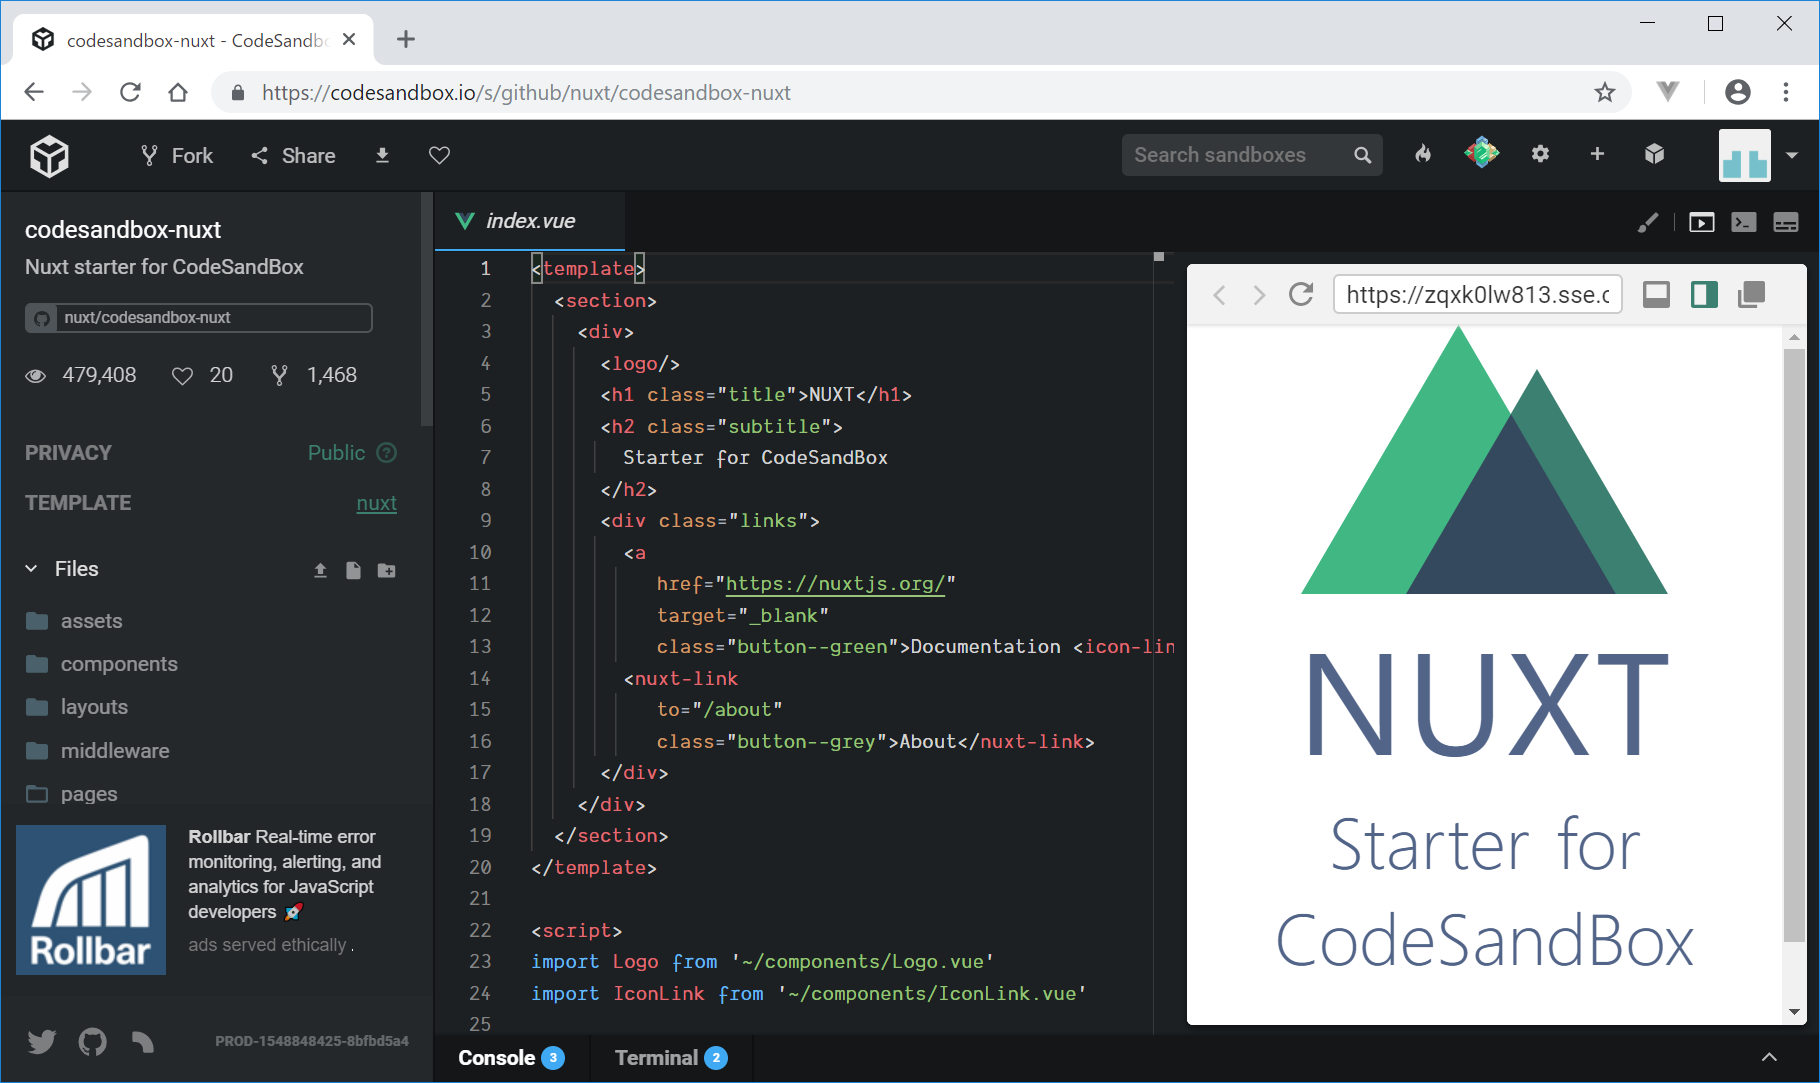Viewport: 1820px width, 1083px height.
Task: Expand the bottom console panel
Action: point(1768,1057)
